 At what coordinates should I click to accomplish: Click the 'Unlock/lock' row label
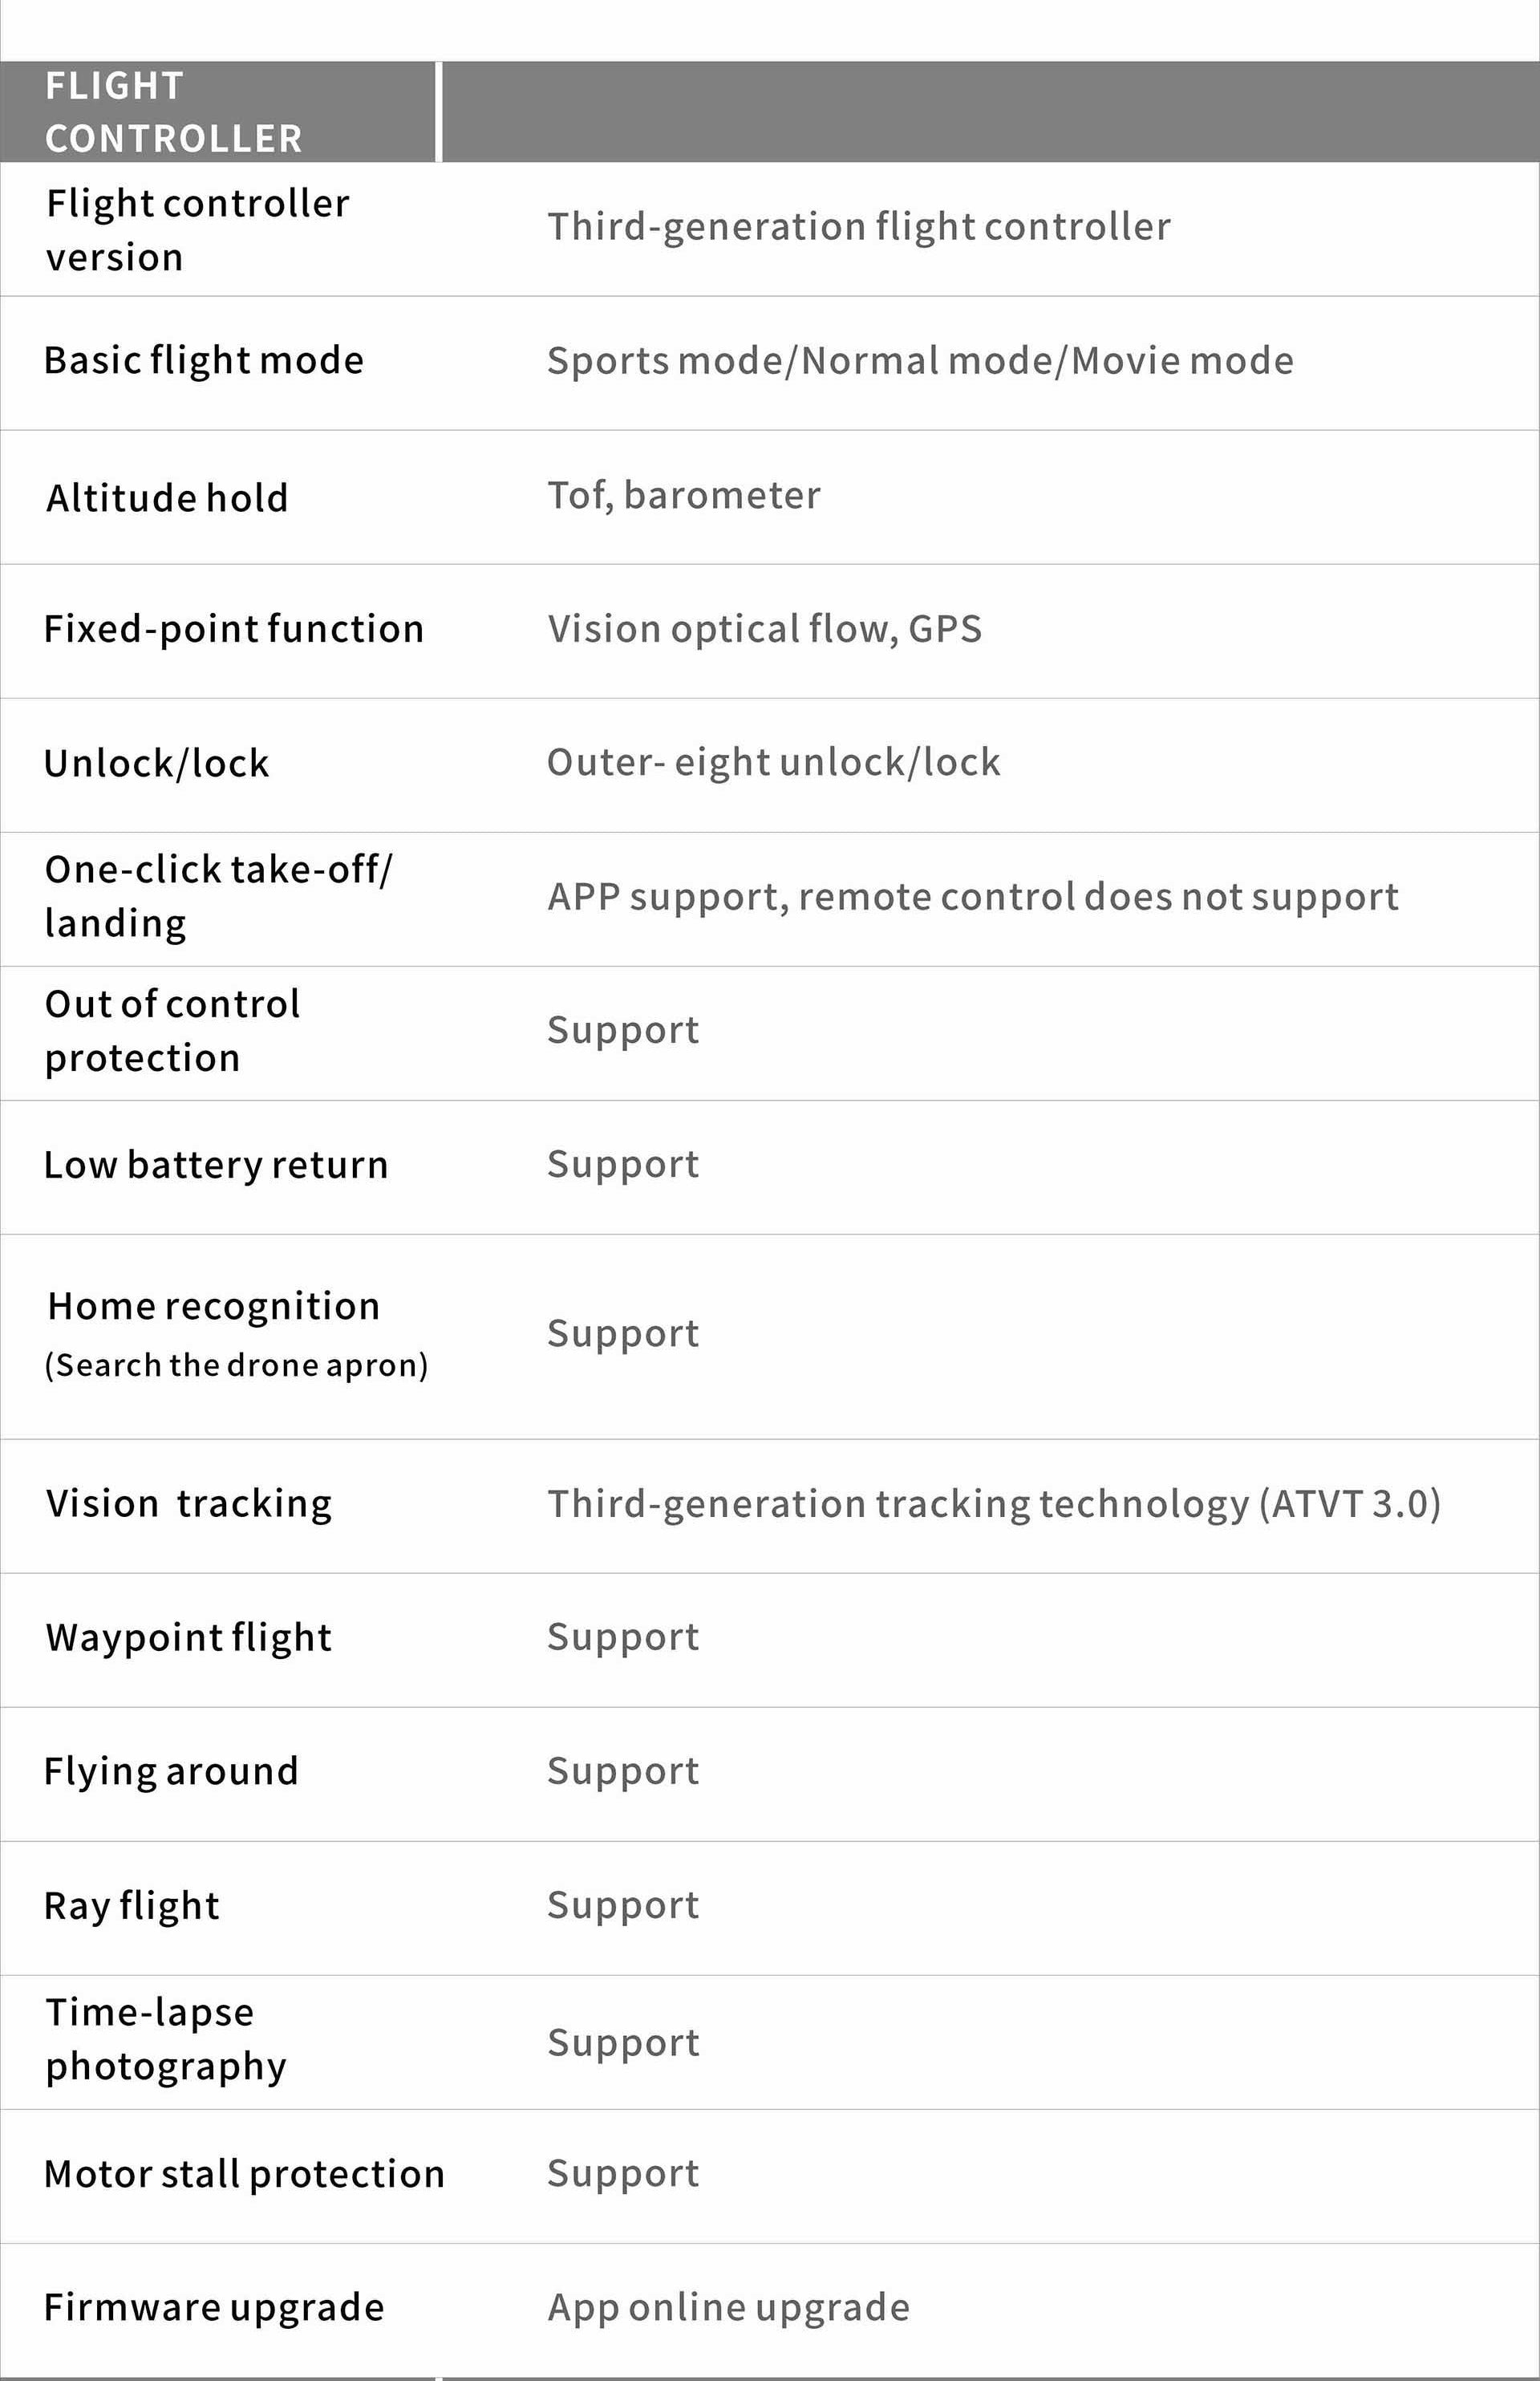pos(157,764)
